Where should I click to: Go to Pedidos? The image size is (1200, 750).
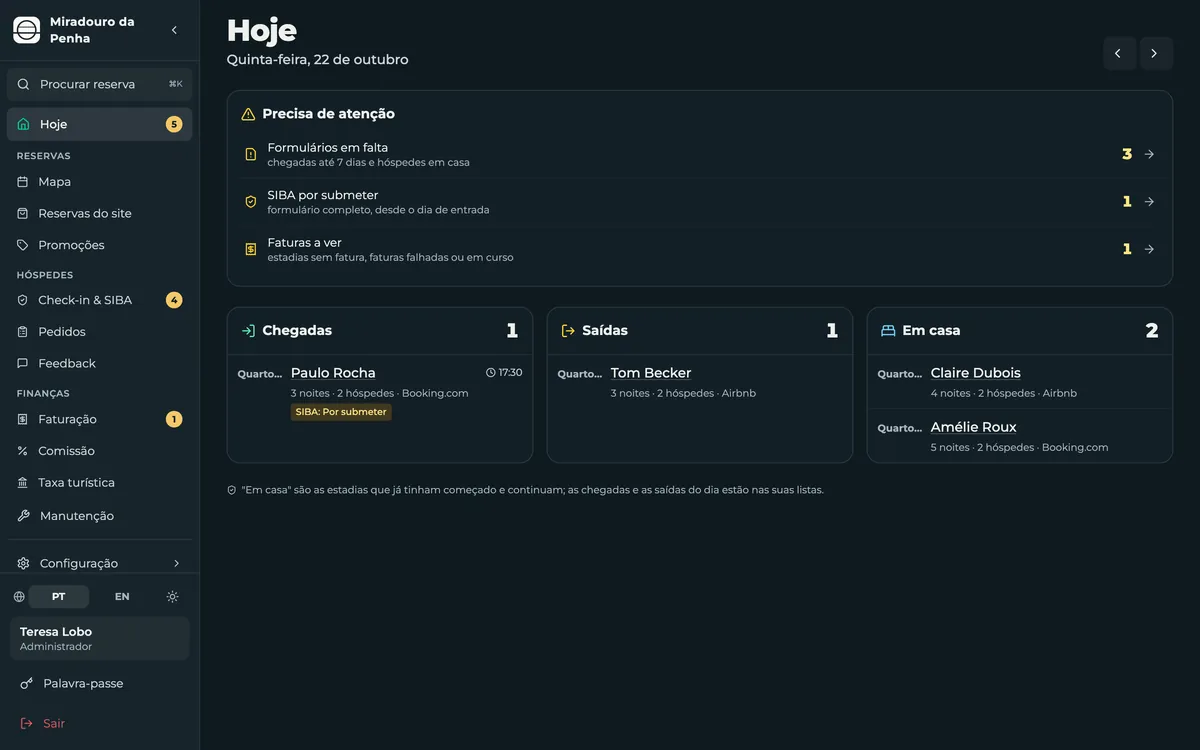pyautogui.click(x=100, y=332)
